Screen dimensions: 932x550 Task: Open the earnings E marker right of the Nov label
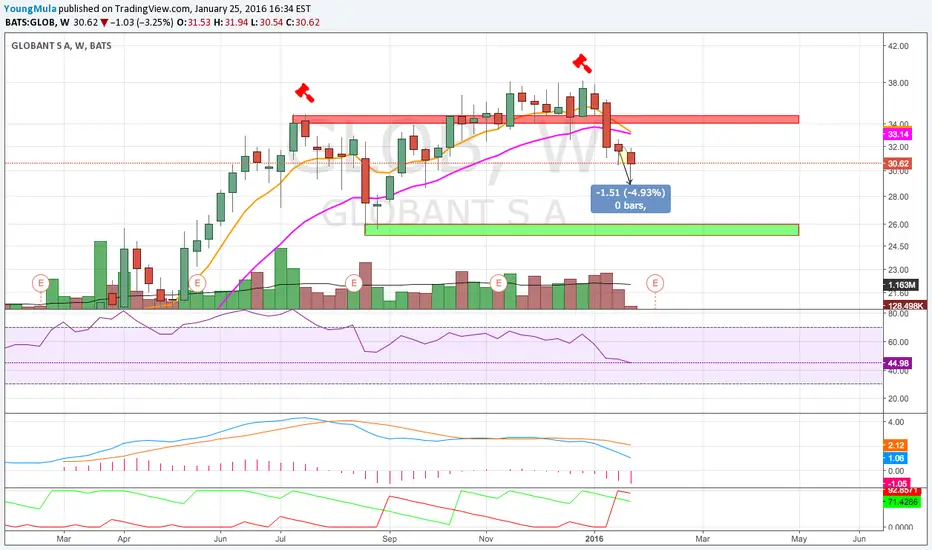tap(499, 283)
